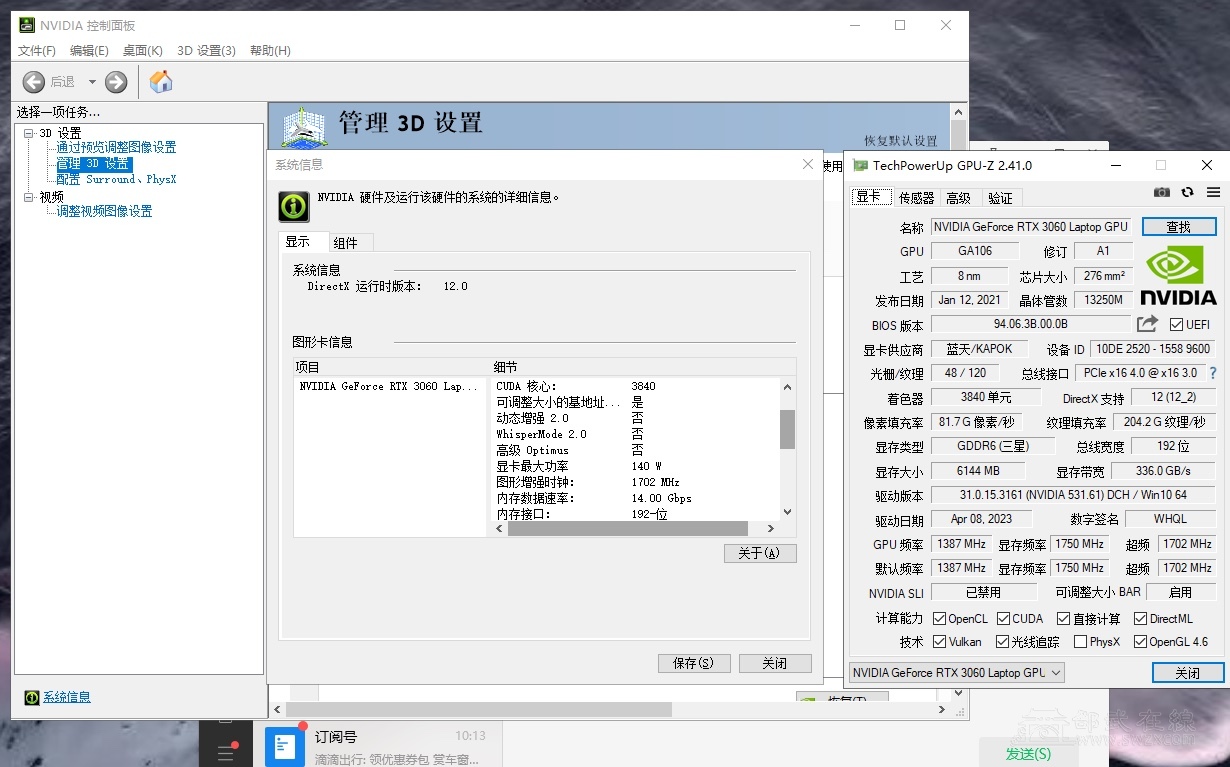Image resolution: width=1230 pixels, height=767 pixels.
Task: Click the GPU-Z refresh icon
Action: point(1187,192)
